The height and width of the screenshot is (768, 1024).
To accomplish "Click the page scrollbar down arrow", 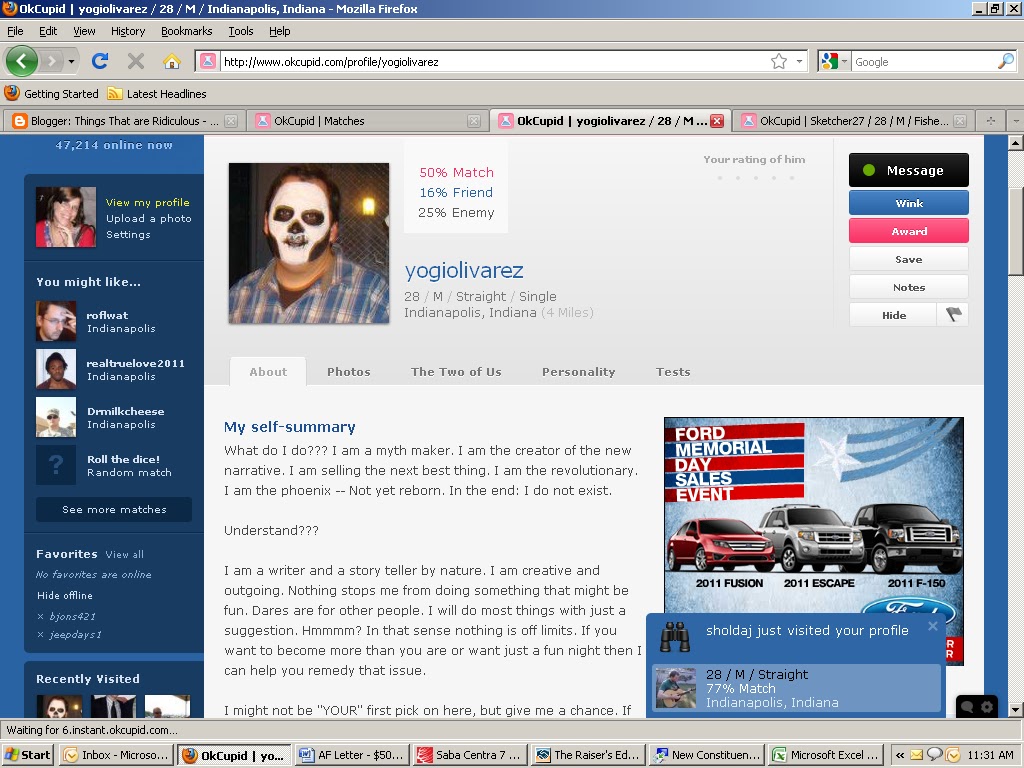I will point(1016,710).
